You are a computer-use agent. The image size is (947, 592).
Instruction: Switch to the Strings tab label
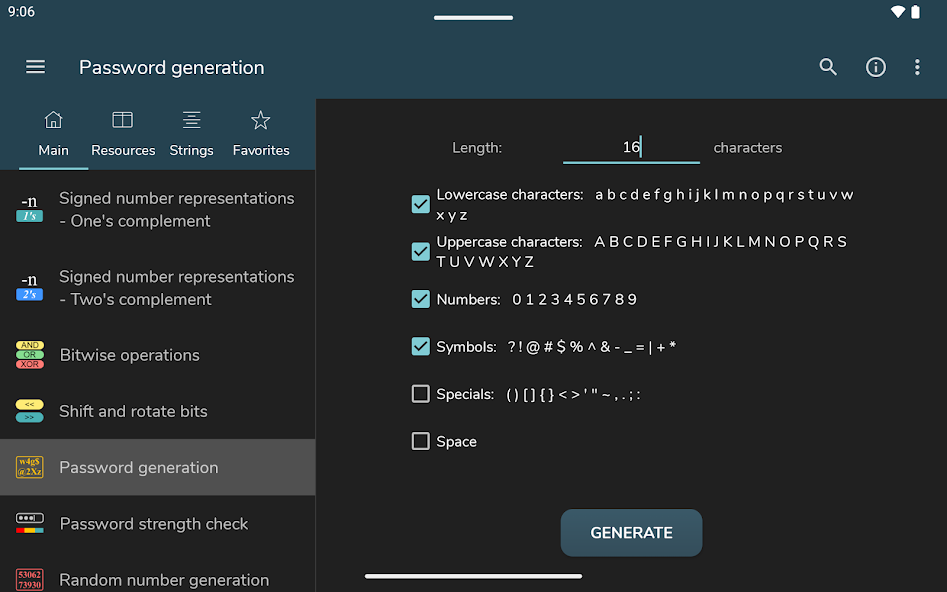191,150
